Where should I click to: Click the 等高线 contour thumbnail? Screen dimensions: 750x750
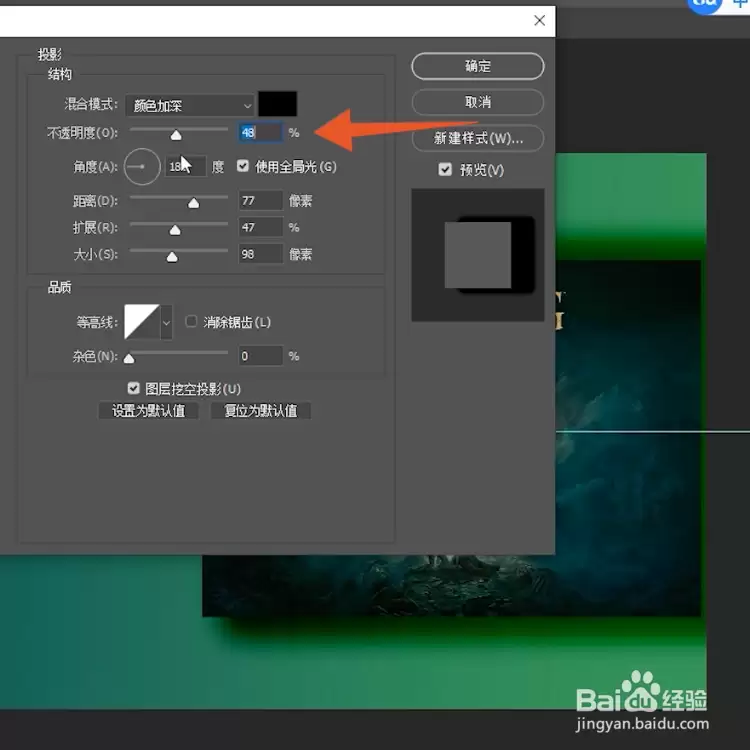[142, 322]
